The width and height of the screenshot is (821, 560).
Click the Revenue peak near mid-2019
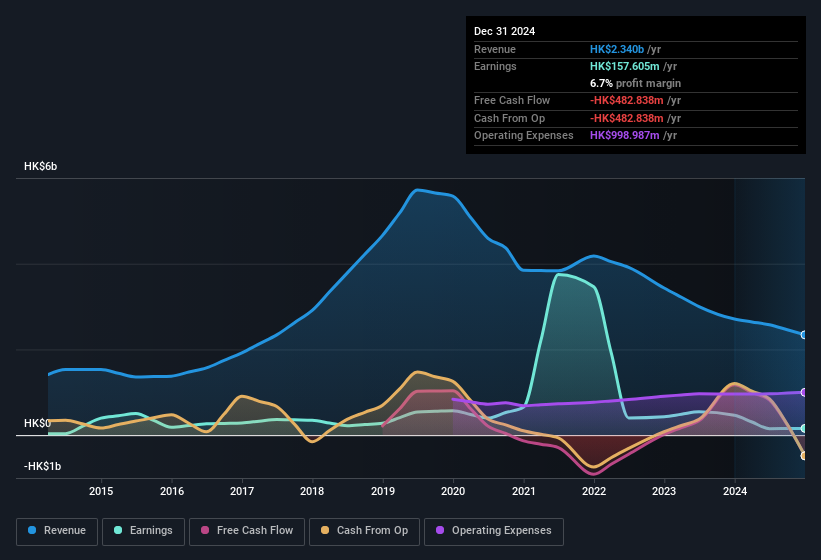point(417,190)
